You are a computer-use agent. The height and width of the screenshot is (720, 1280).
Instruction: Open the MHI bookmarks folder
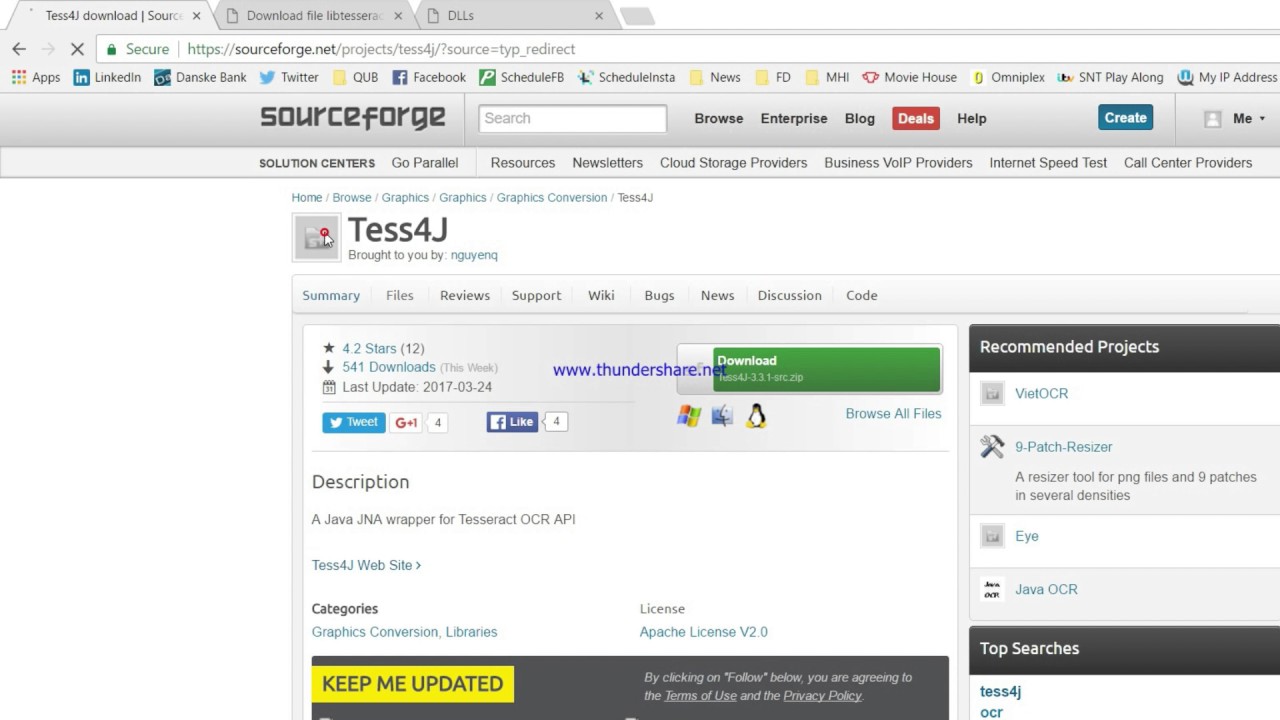tap(827, 77)
